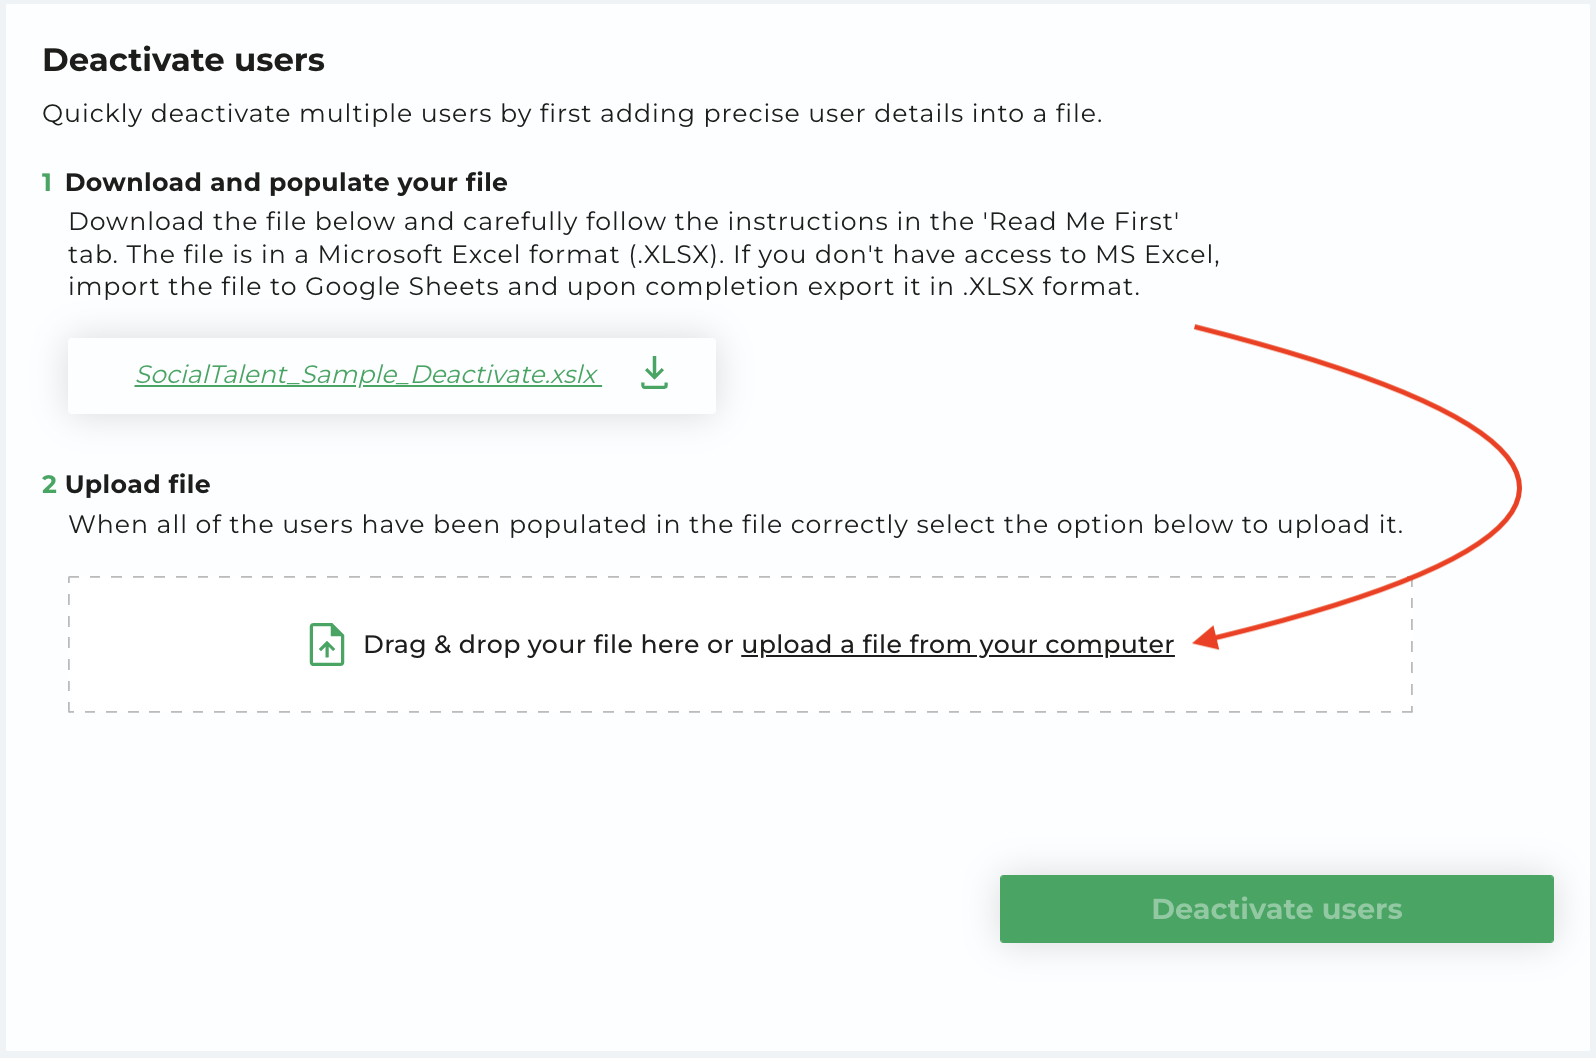Click the Deactivate users page heading
This screenshot has width=1596, height=1058.
click(x=184, y=60)
